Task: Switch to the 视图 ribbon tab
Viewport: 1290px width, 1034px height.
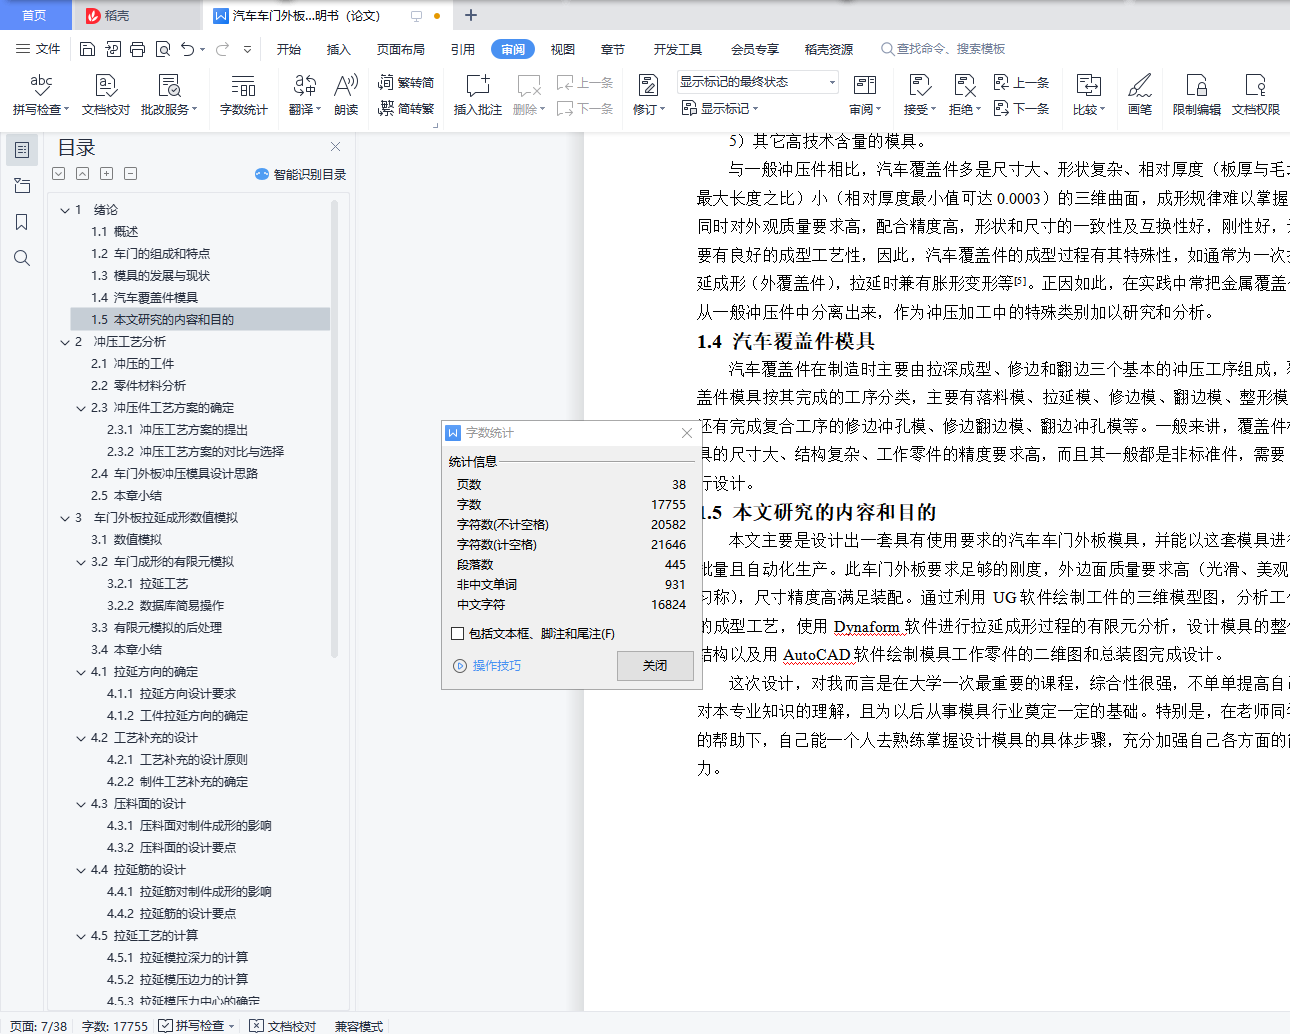Action: 563,49
